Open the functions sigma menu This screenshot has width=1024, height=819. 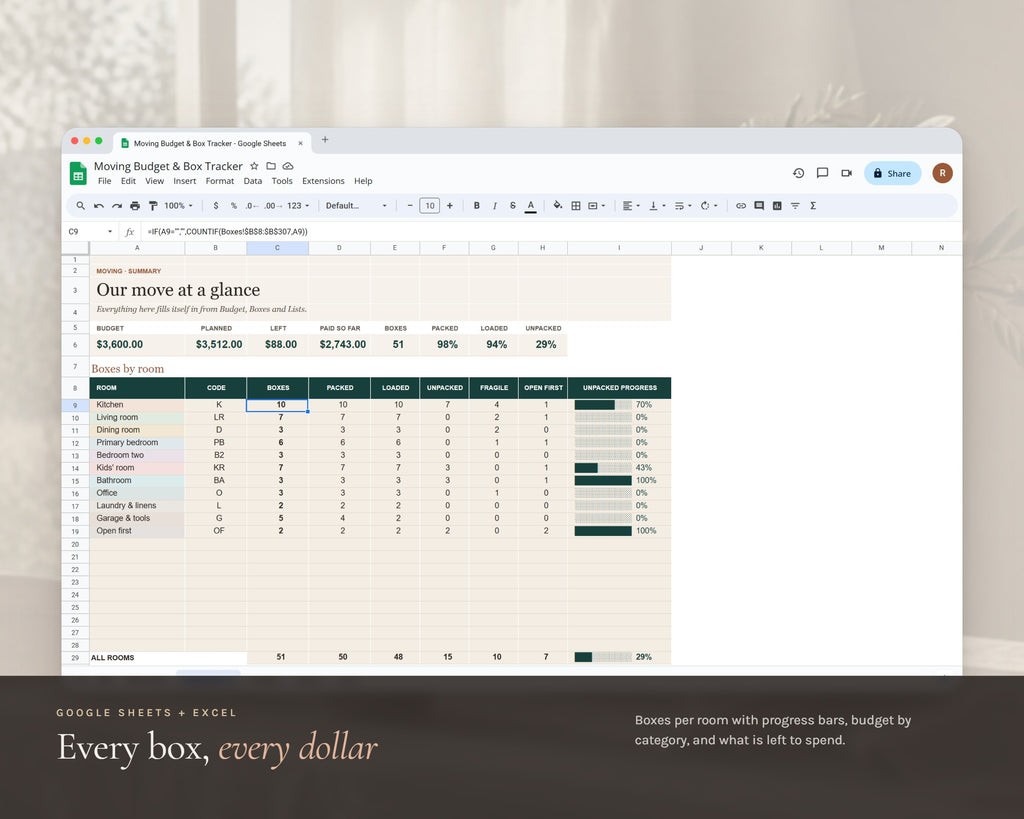pyautogui.click(x=813, y=206)
